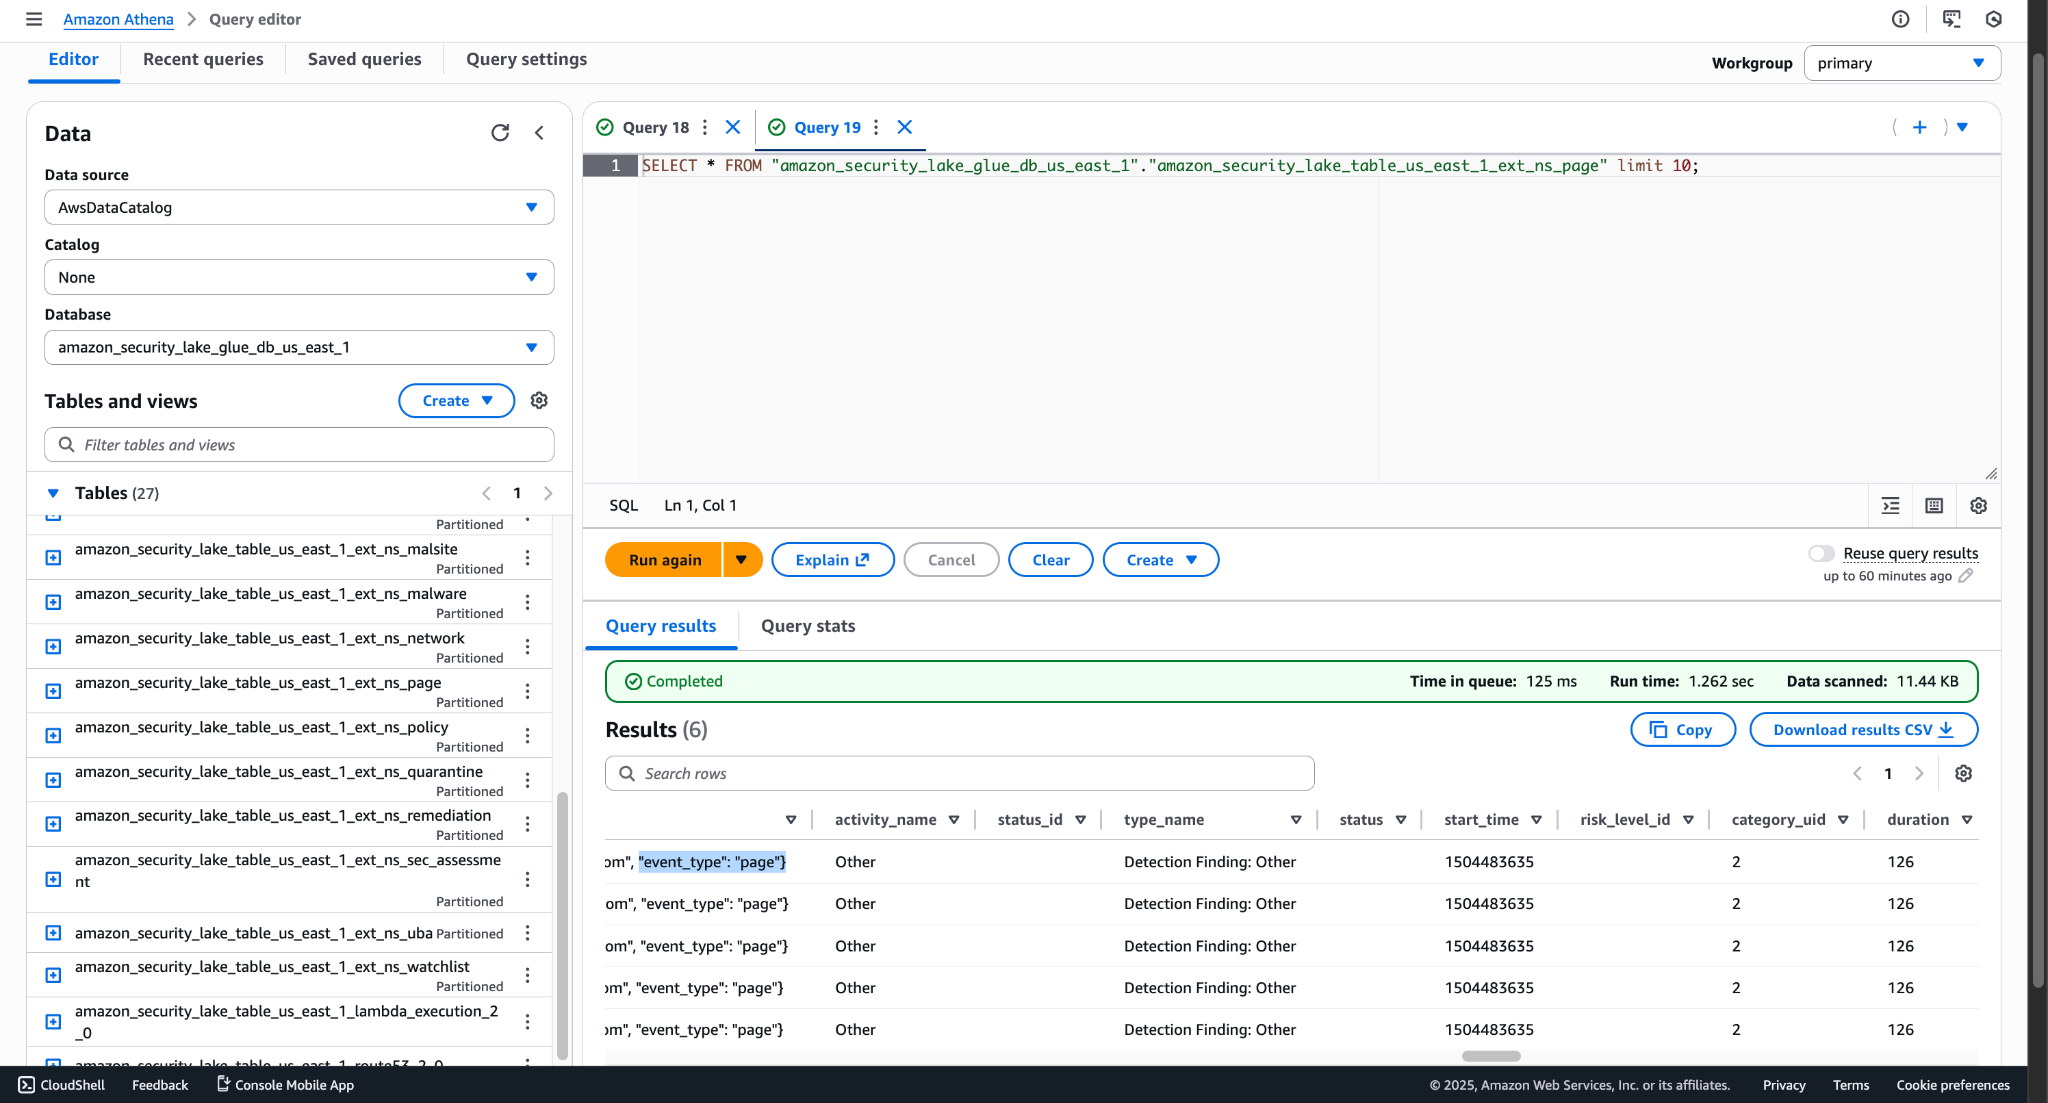The image size is (2048, 1103).
Task: Open the info panel icon in header
Action: [1901, 19]
